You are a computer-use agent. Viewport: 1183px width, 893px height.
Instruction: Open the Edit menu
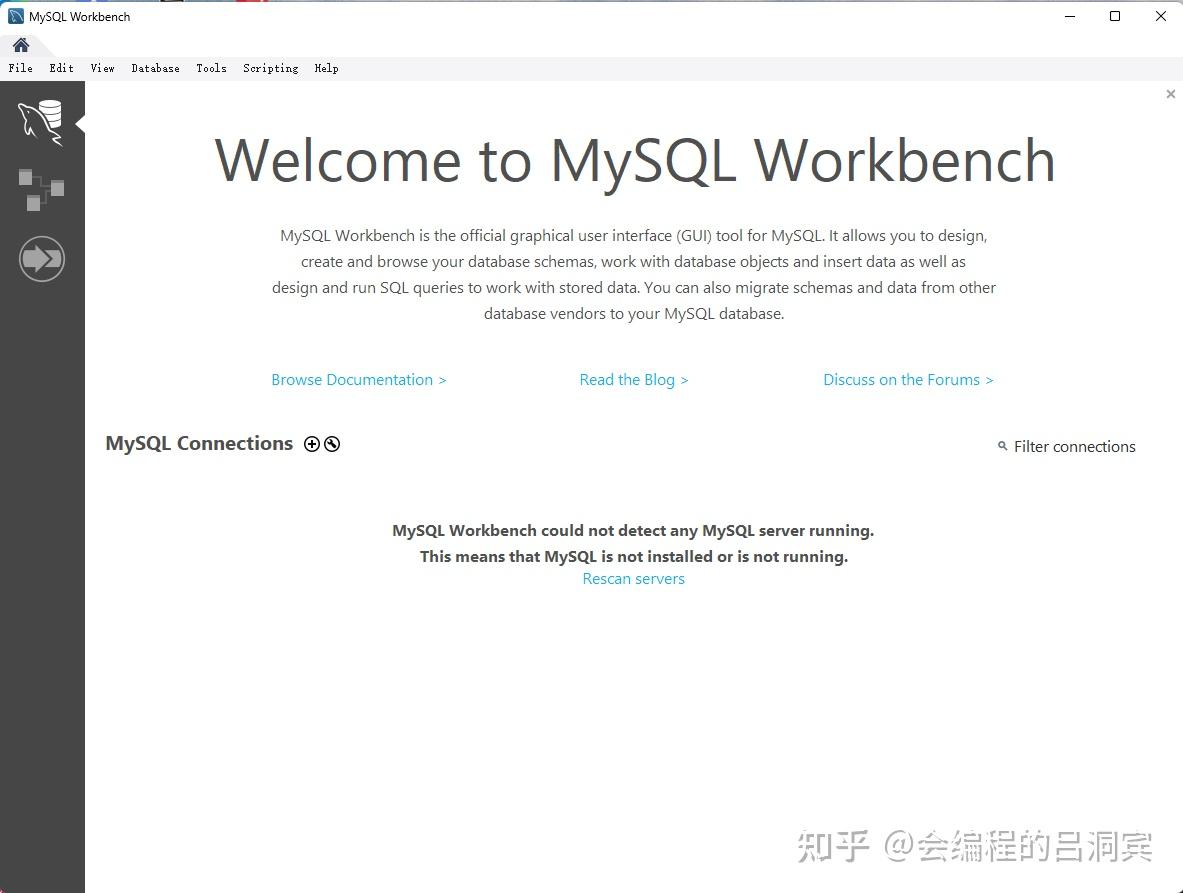tap(61, 68)
